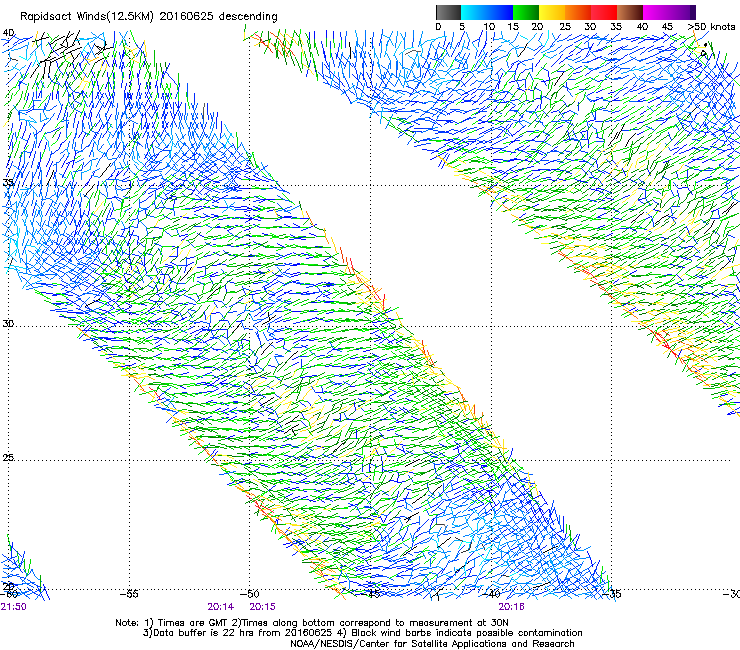Viewport: 740px width, 650px height.
Task: Click the 20:14 swath time label
Action: [220, 607]
